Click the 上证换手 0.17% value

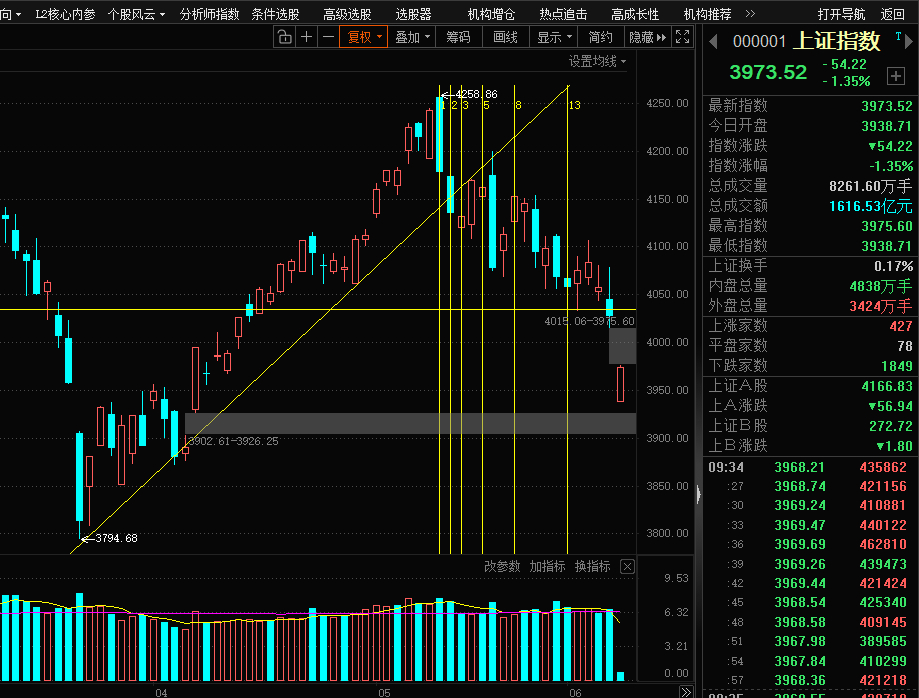click(x=893, y=267)
